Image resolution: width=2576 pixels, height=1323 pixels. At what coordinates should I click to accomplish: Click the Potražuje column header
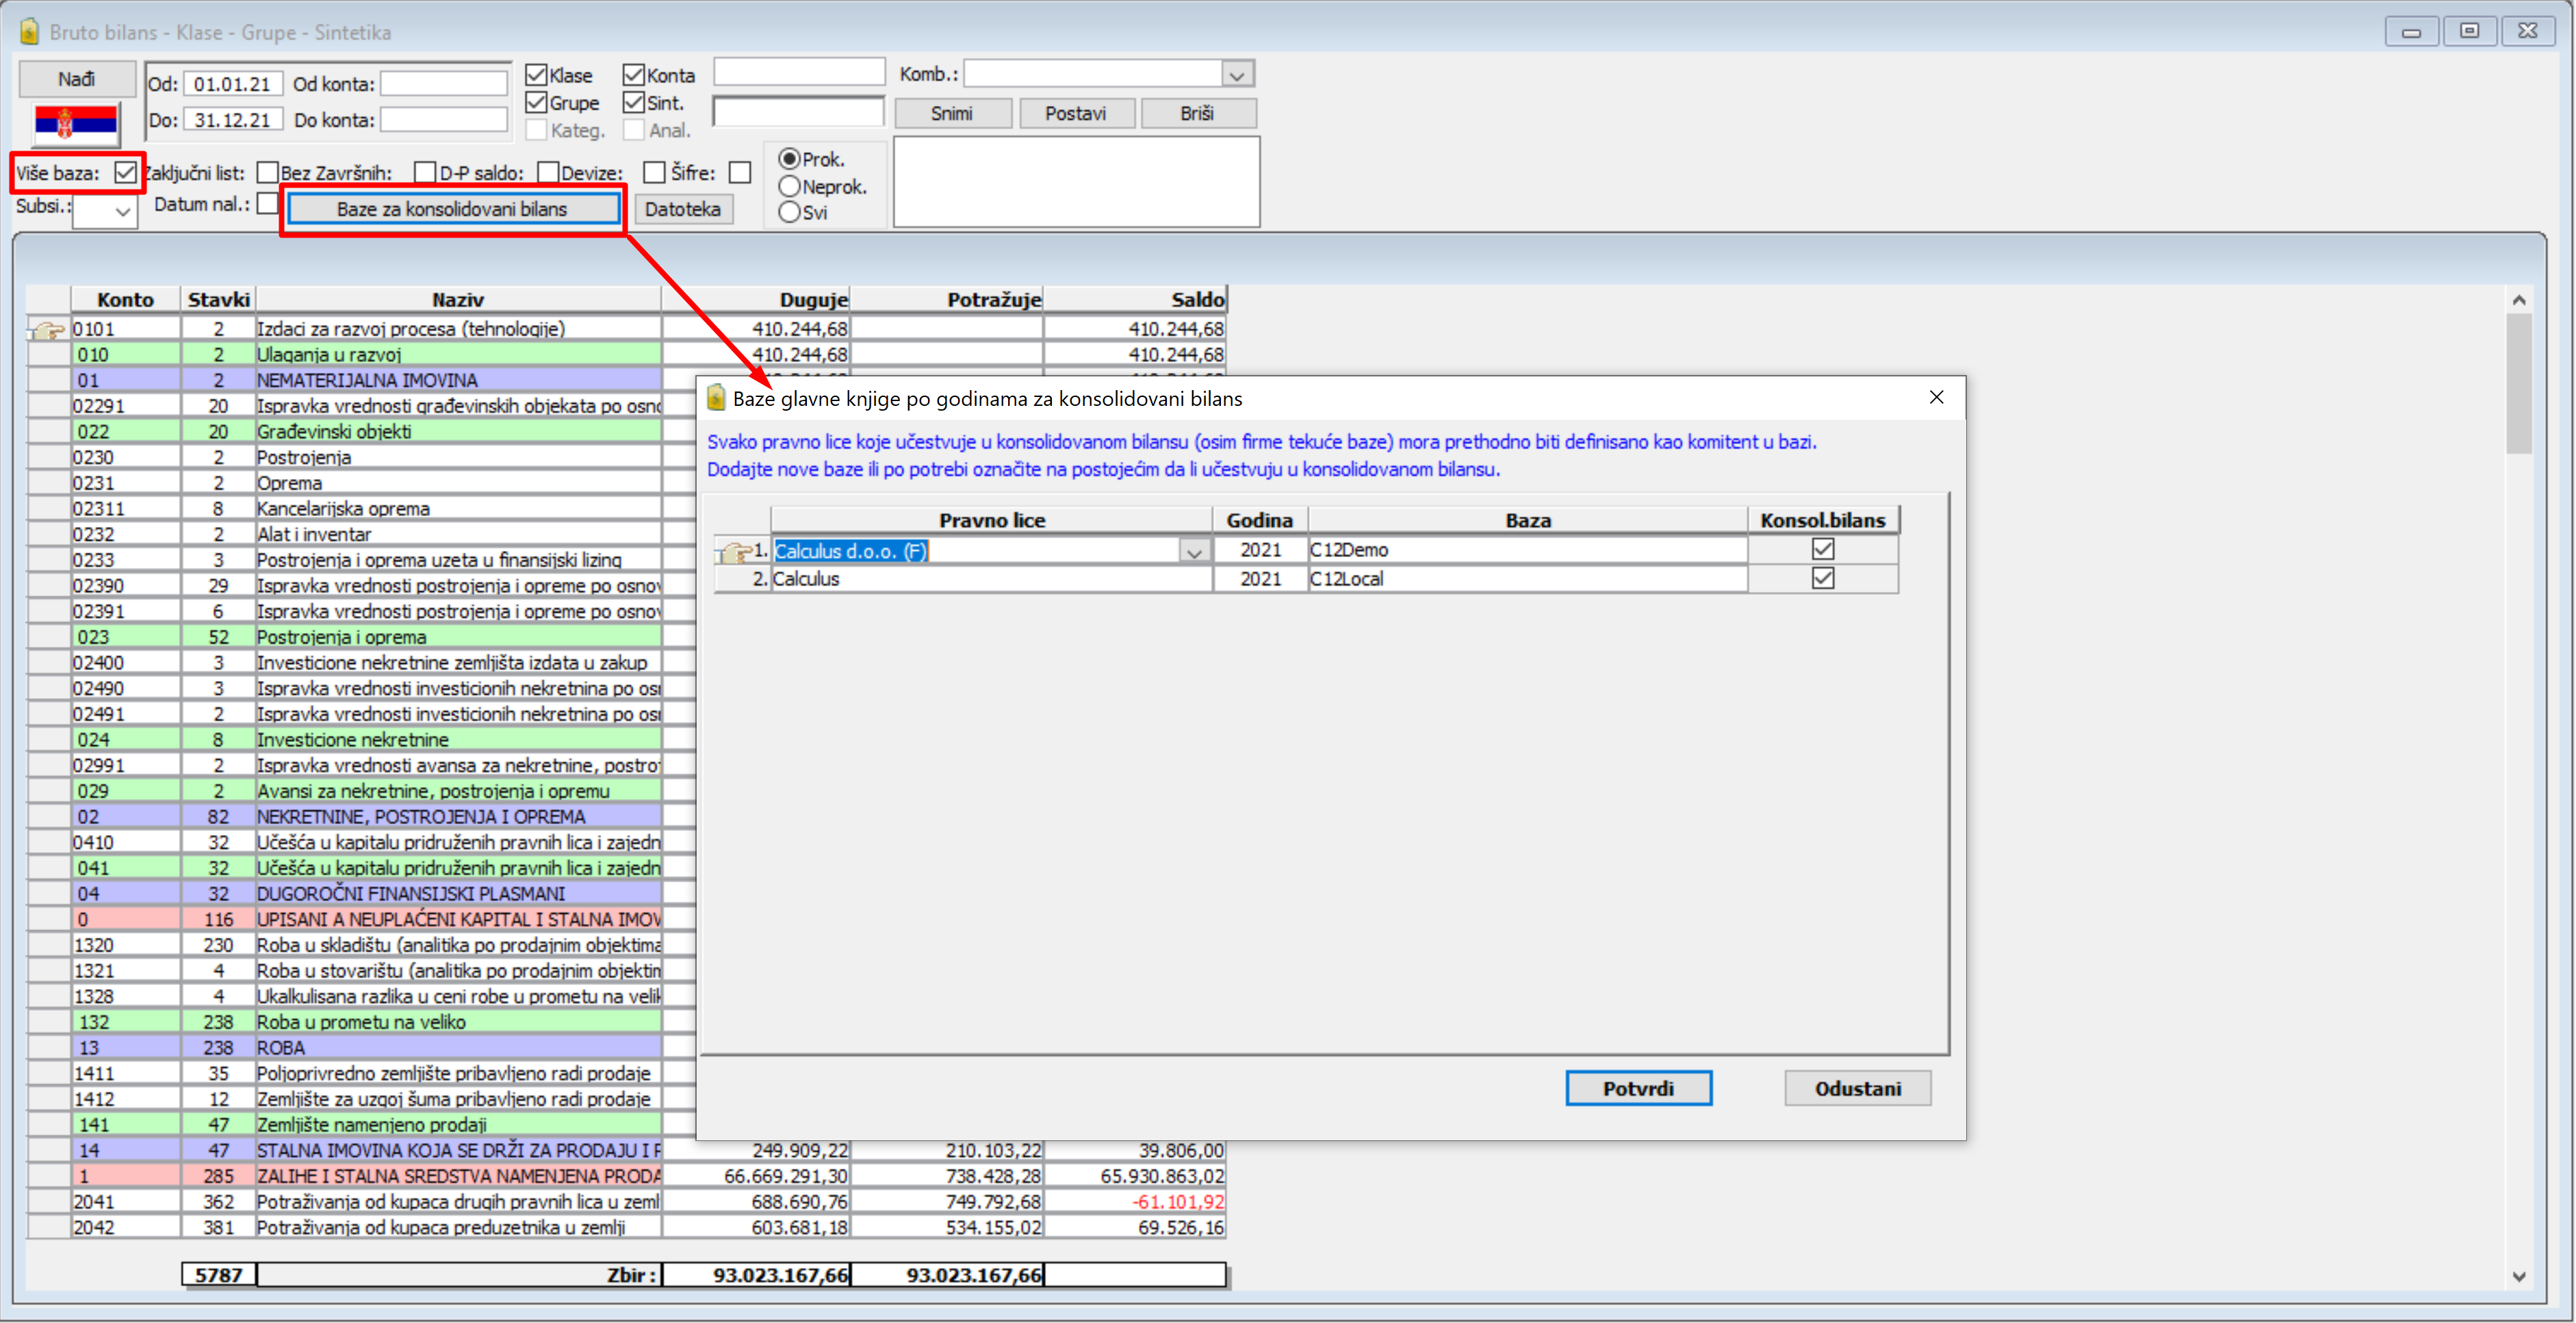[946, 299]
